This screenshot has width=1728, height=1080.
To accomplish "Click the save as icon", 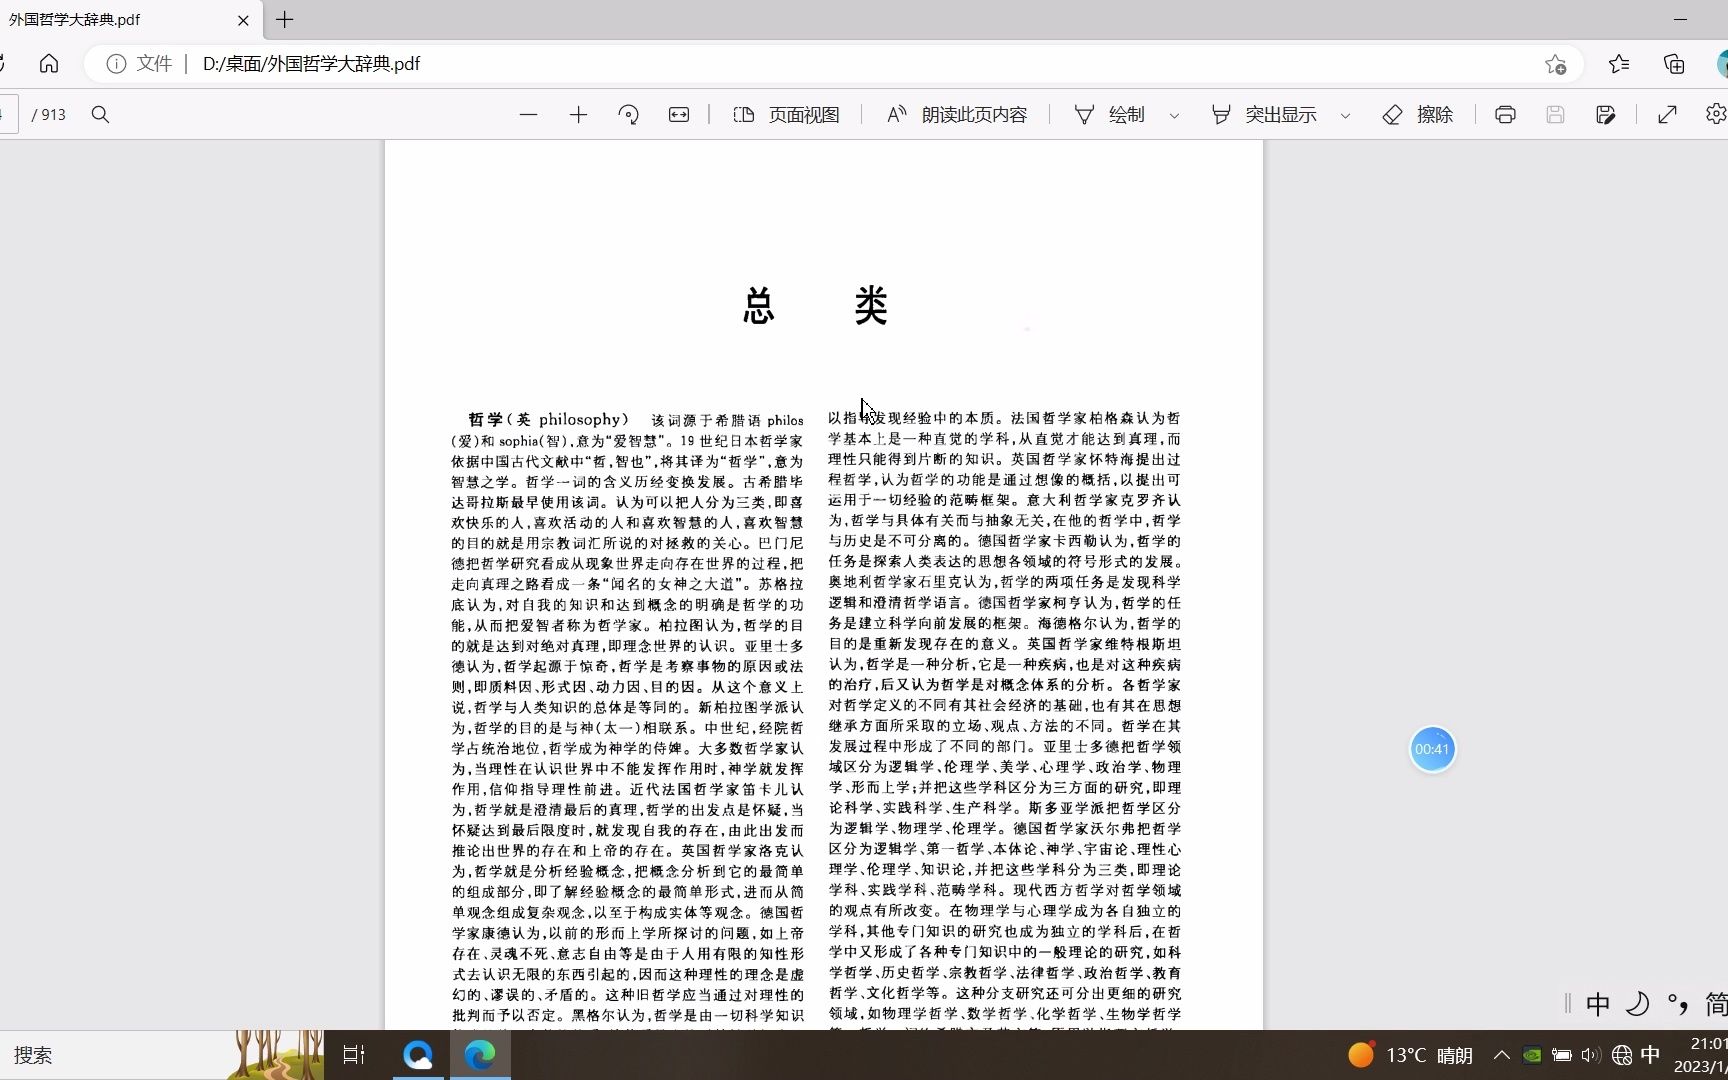I will [1606, 115].
